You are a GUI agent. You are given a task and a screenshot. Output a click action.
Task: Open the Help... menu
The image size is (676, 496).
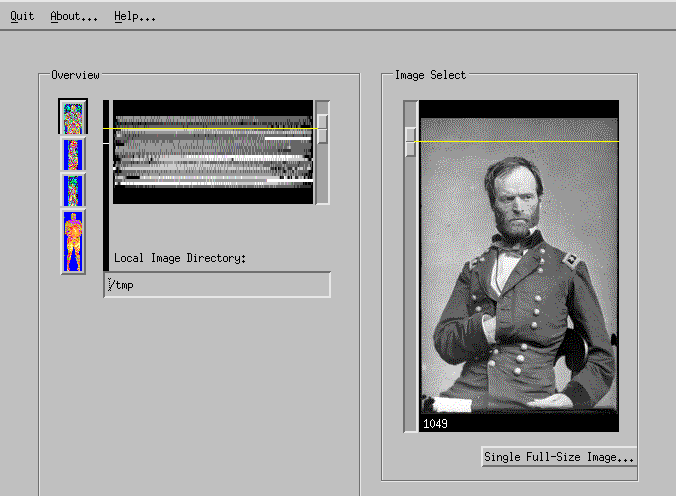[135, 16]
